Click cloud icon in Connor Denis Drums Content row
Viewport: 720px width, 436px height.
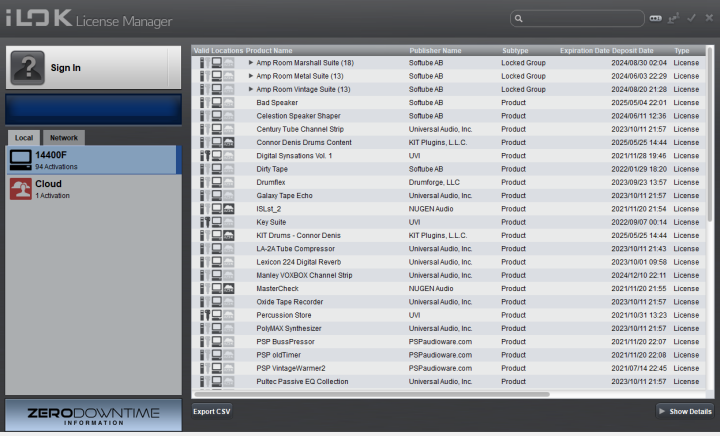(x=229, y=142)
